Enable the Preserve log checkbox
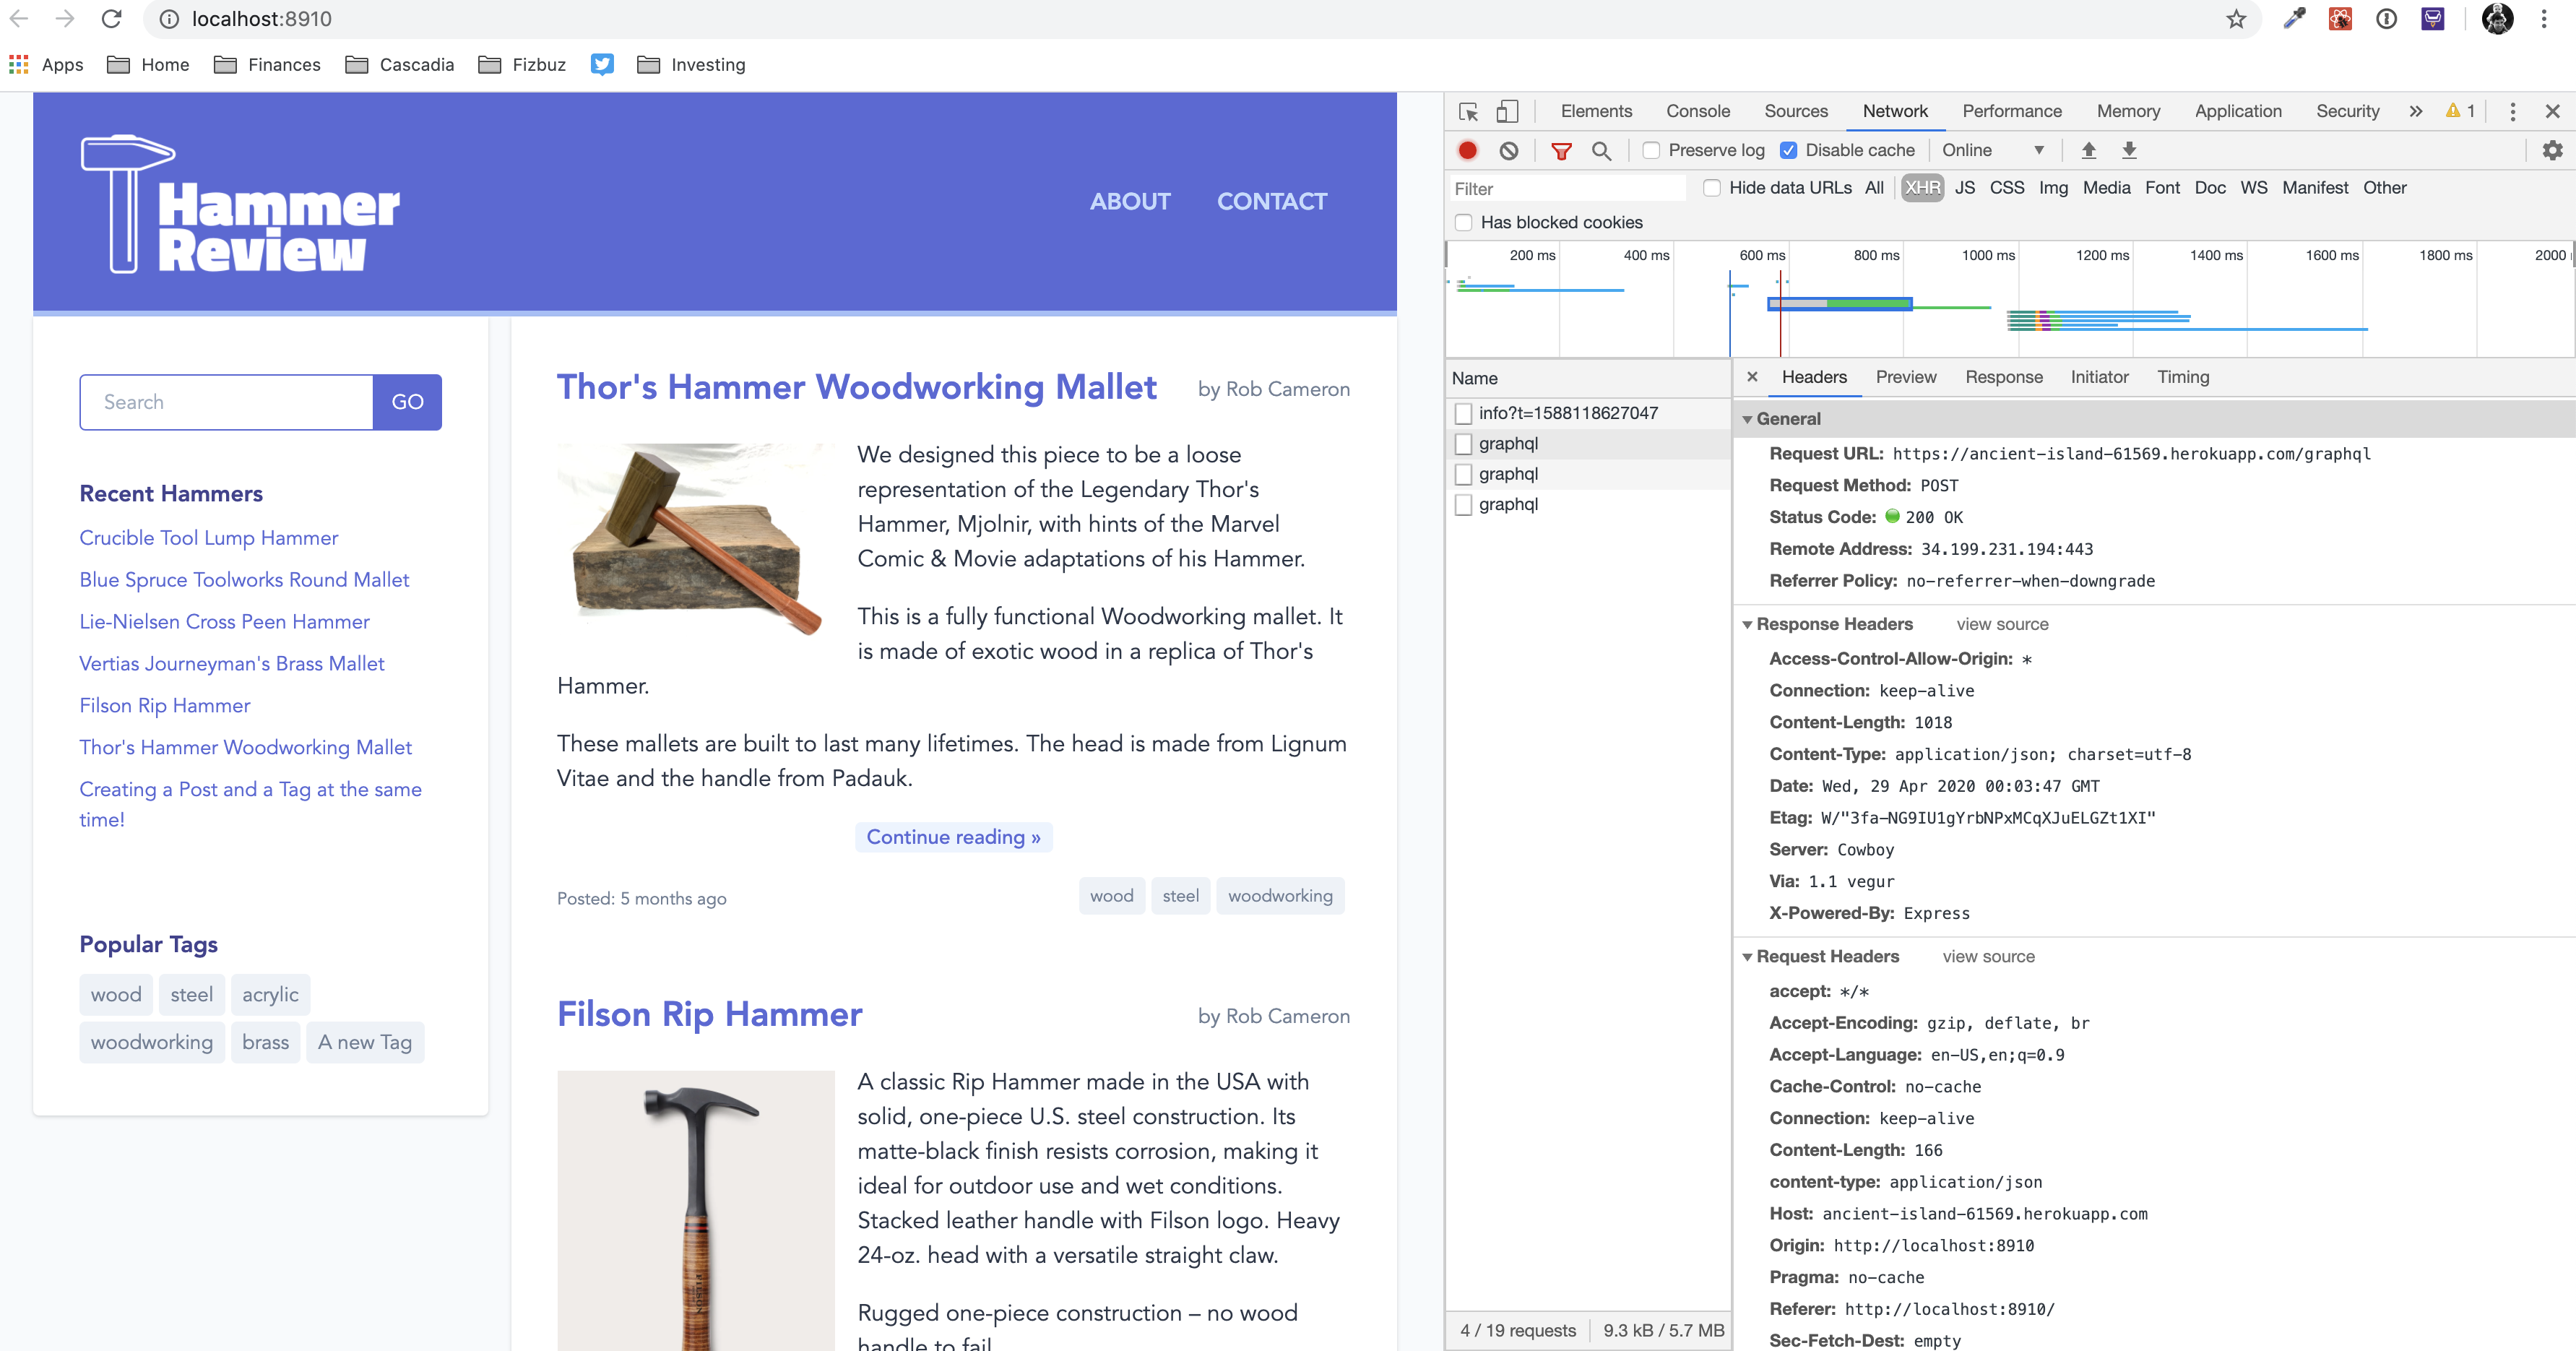 tap(1651, 151)
